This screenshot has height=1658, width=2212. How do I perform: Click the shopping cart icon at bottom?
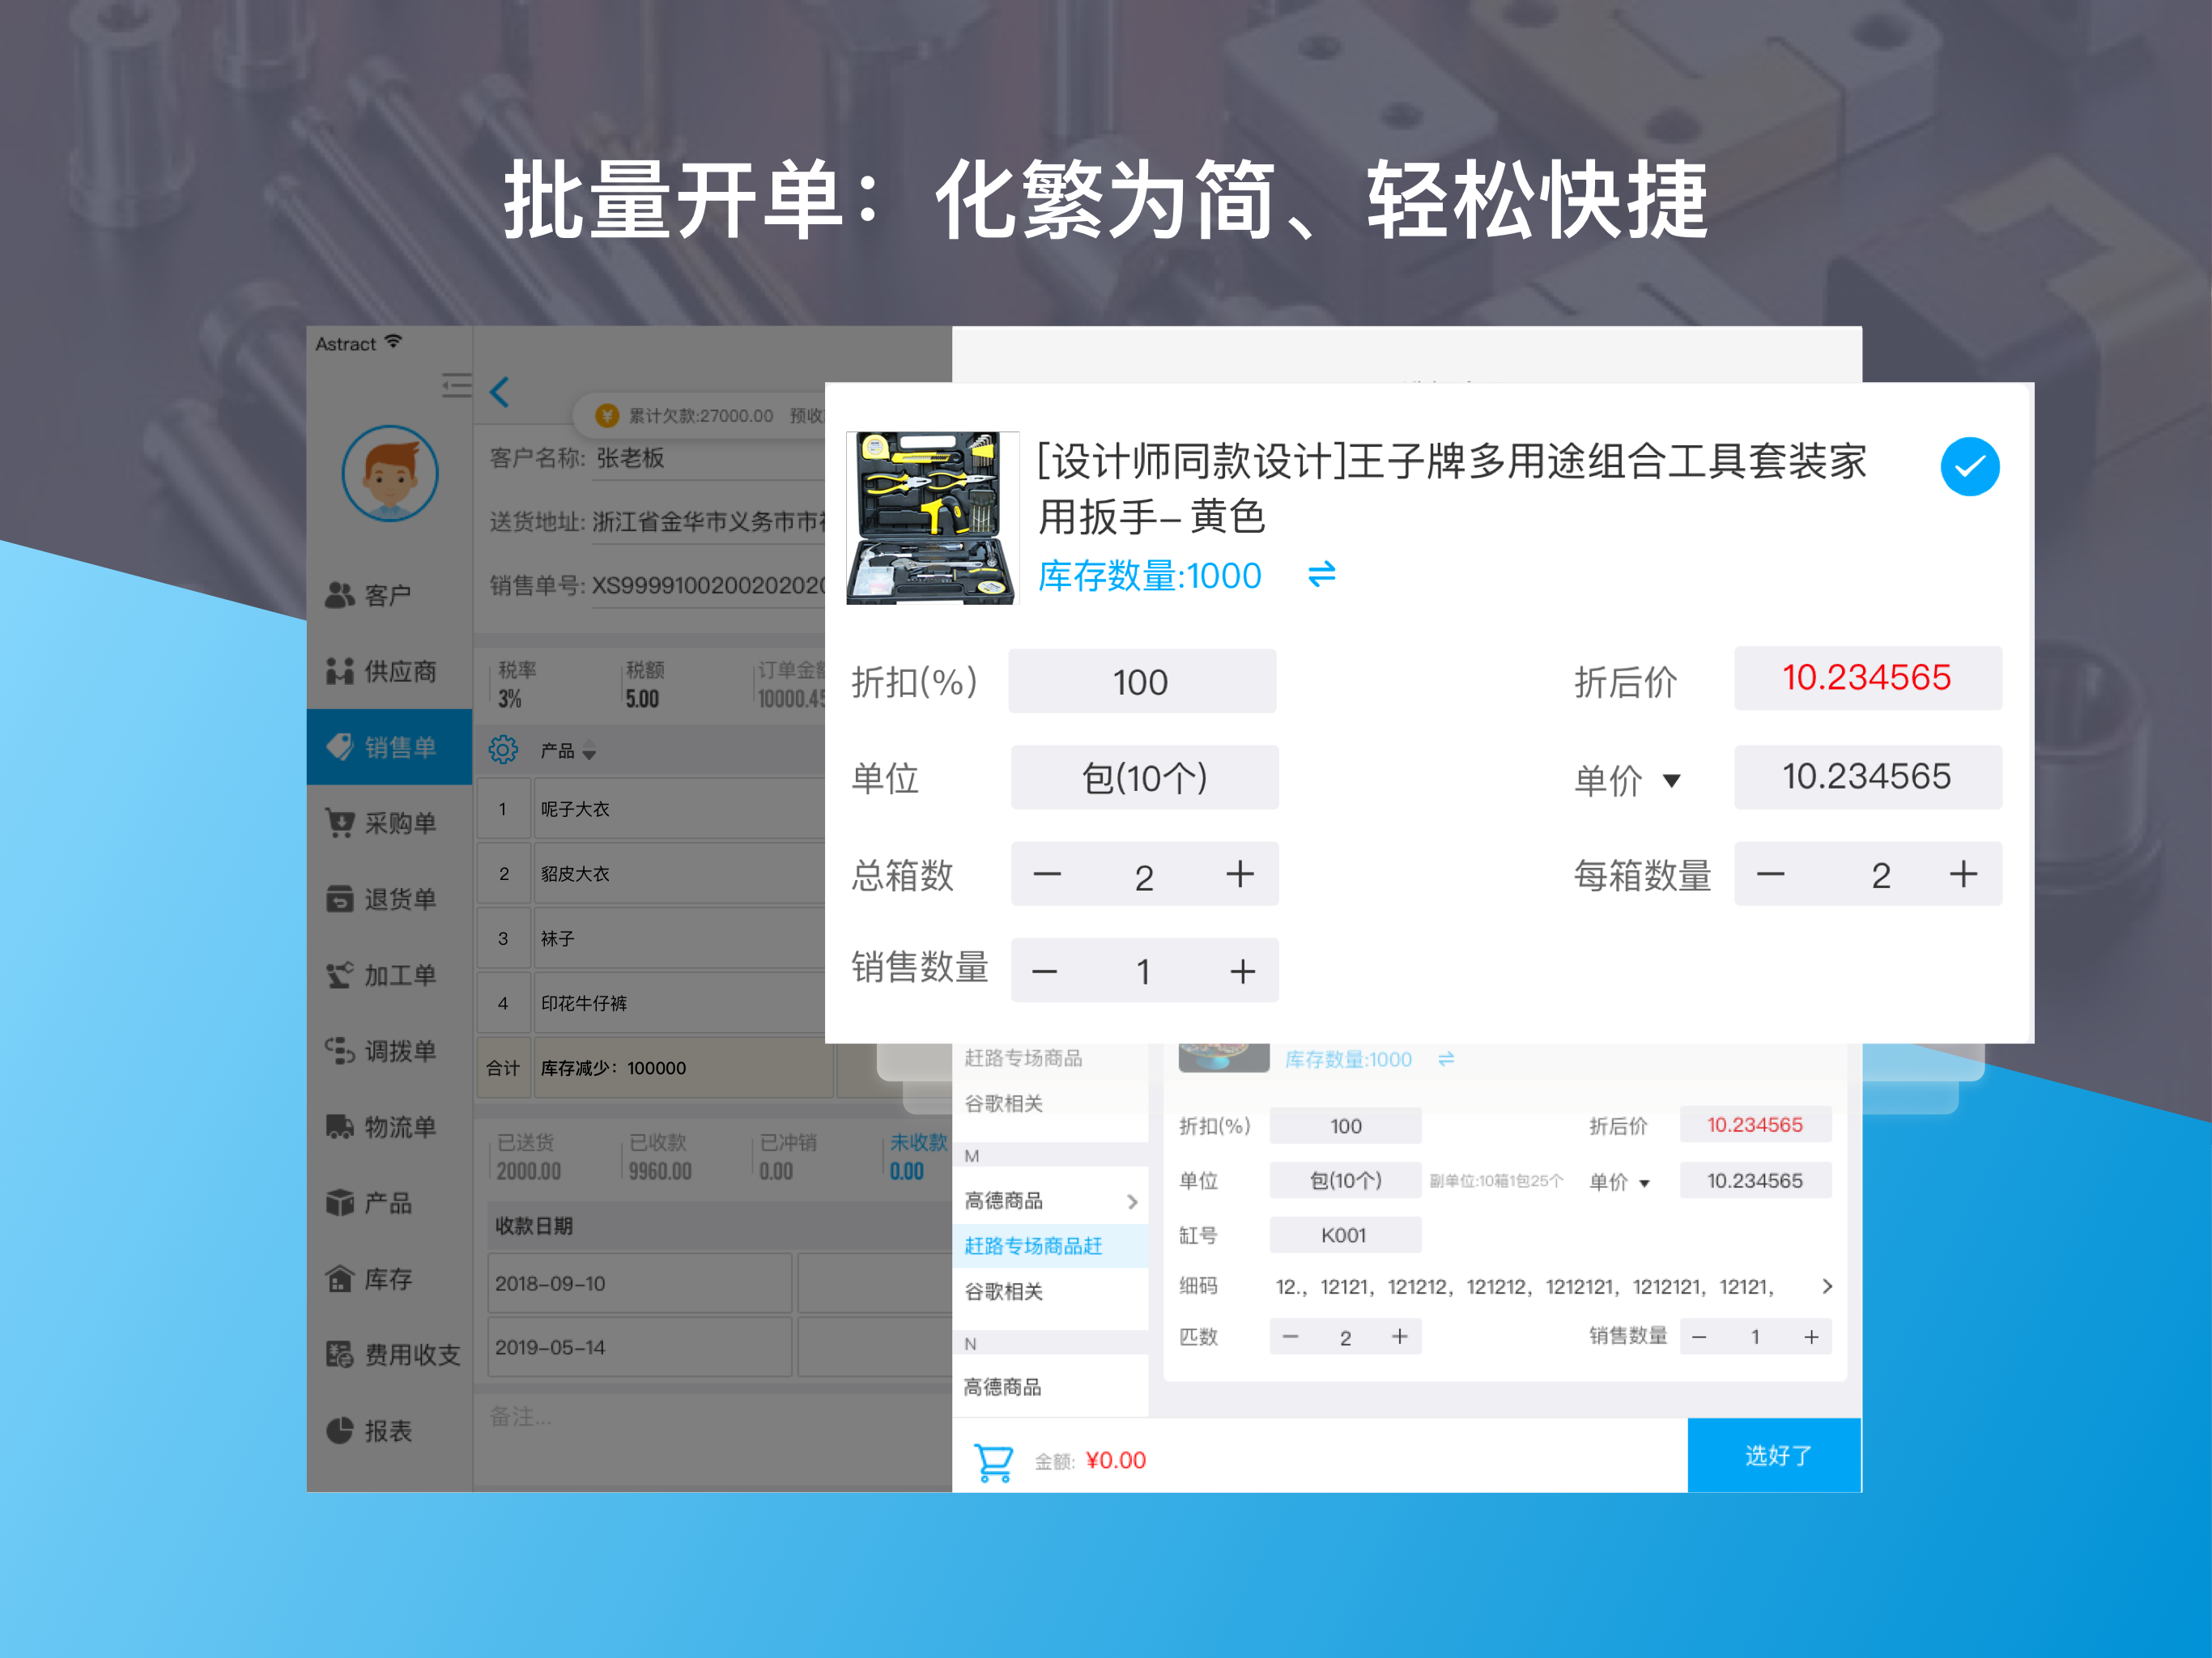click(994, 1461)
